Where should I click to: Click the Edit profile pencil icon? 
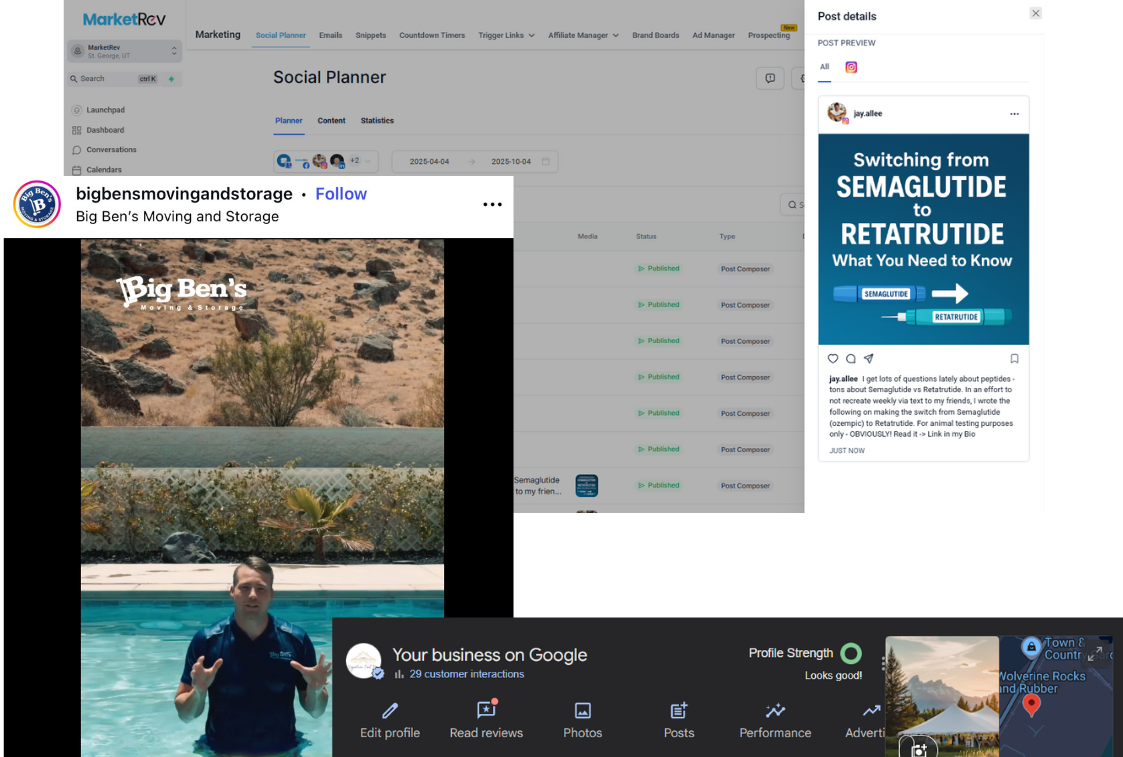point(389,711)
